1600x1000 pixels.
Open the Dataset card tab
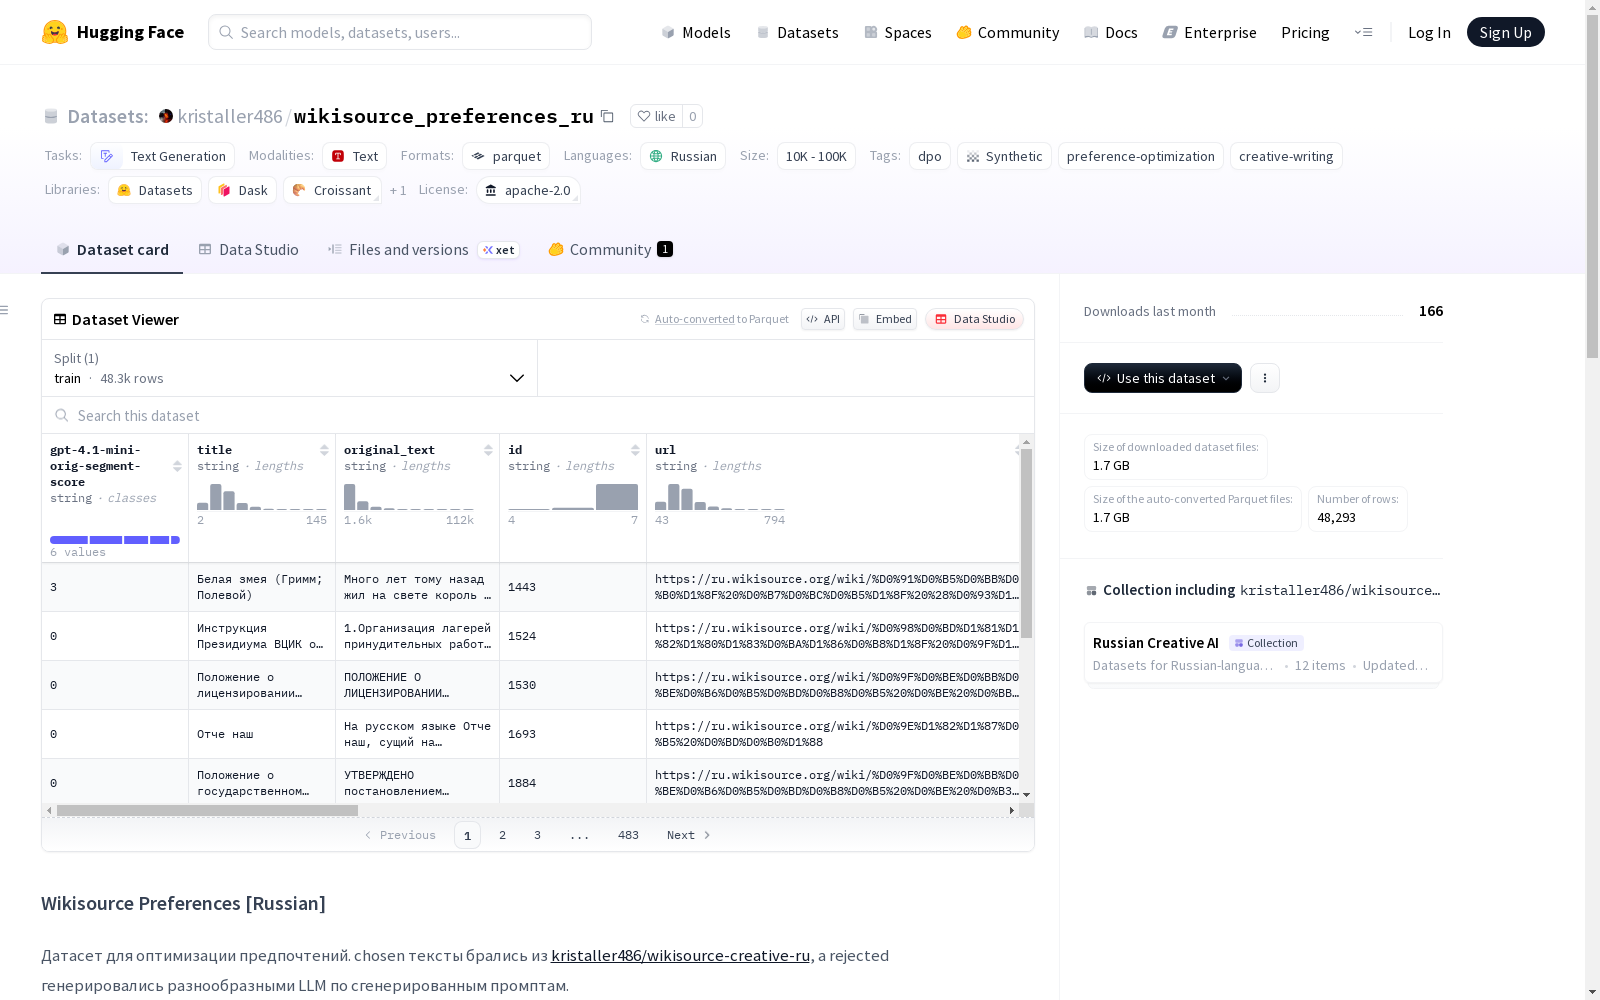[112, 250]
